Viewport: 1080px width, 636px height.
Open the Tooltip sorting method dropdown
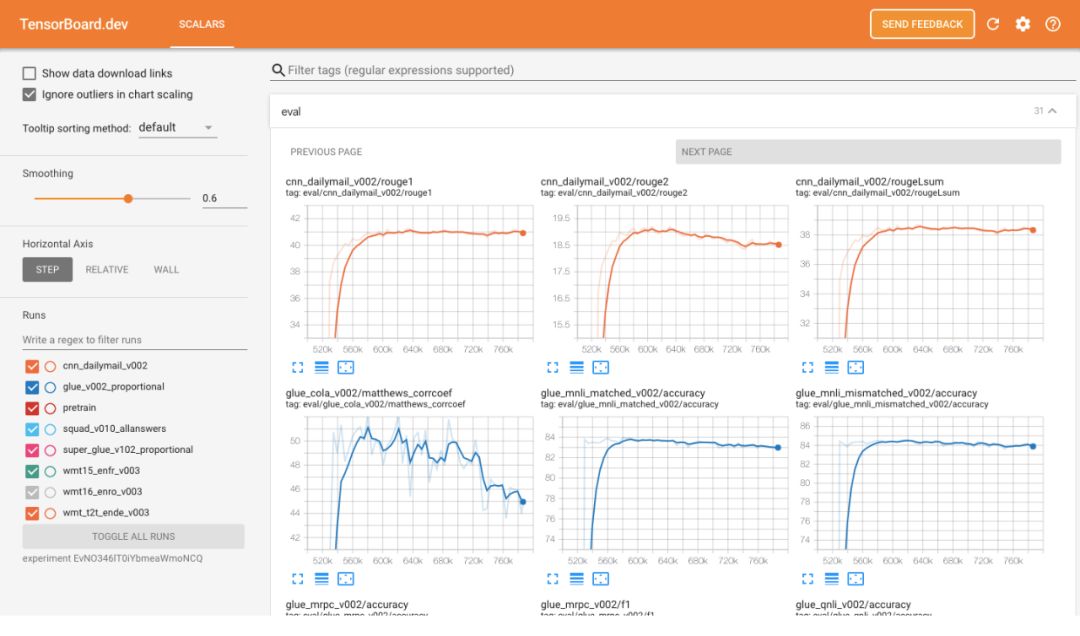click(x=177, y=128)
